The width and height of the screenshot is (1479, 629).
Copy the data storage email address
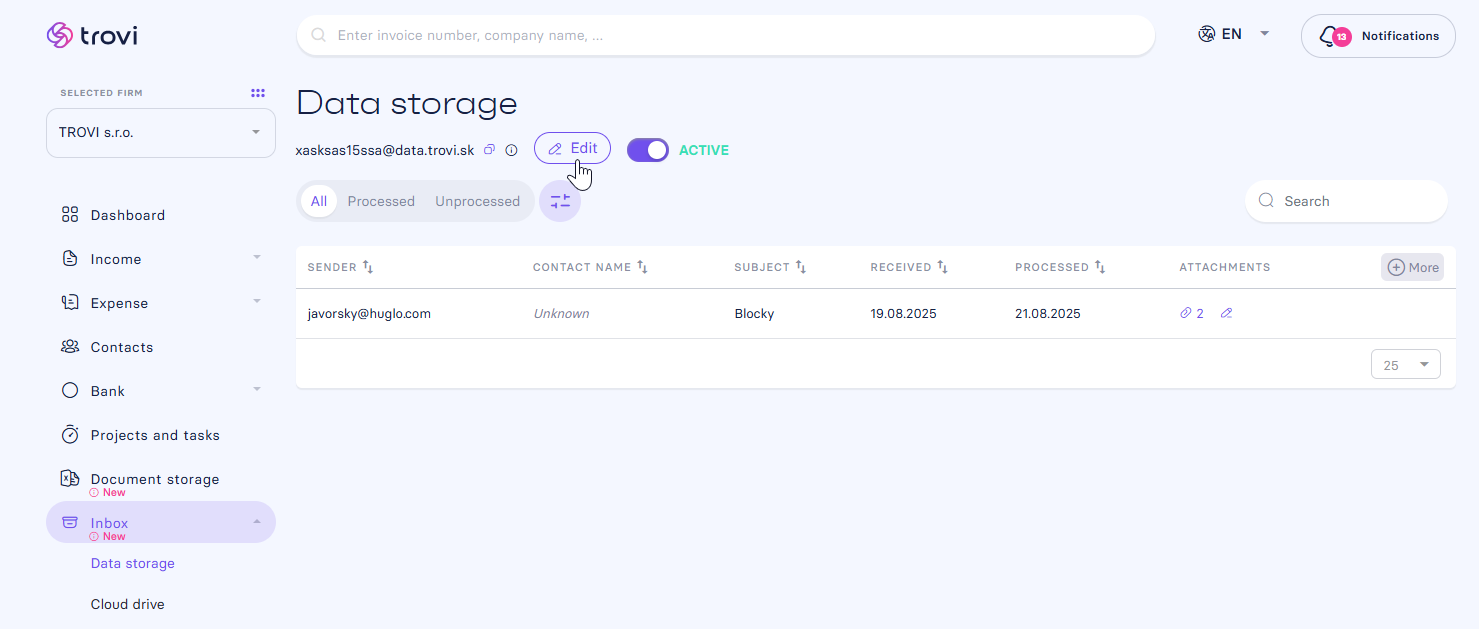pyautogui.click(x=490, y=150)
